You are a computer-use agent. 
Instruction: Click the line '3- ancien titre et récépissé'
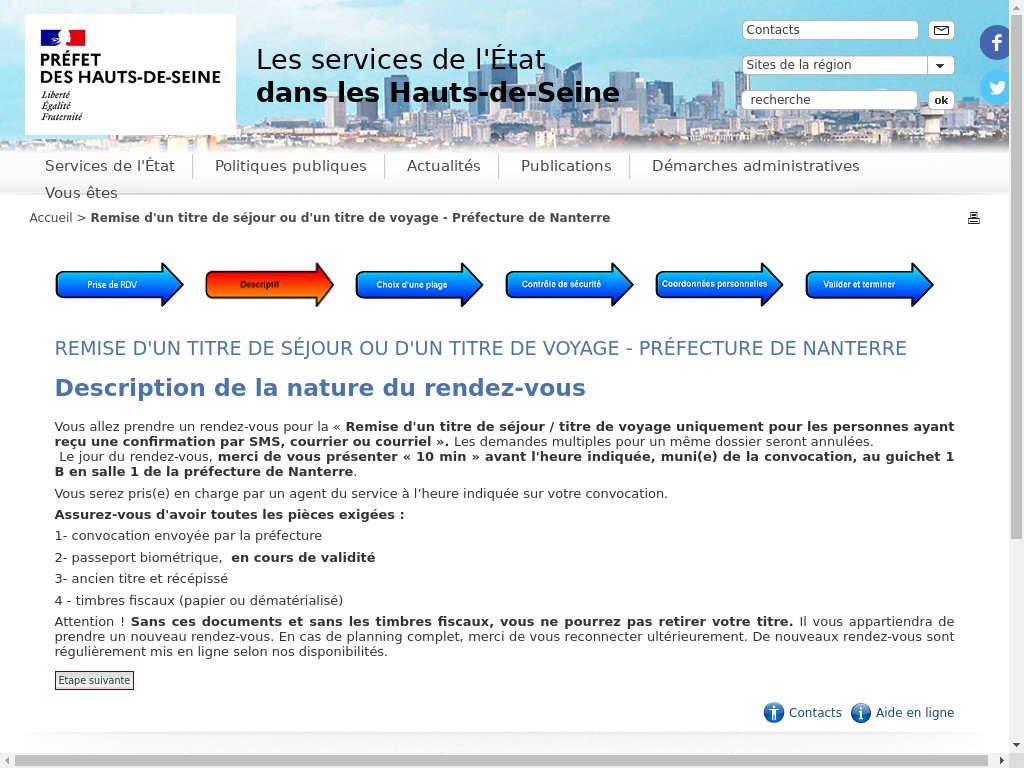(x=141, y=579)
